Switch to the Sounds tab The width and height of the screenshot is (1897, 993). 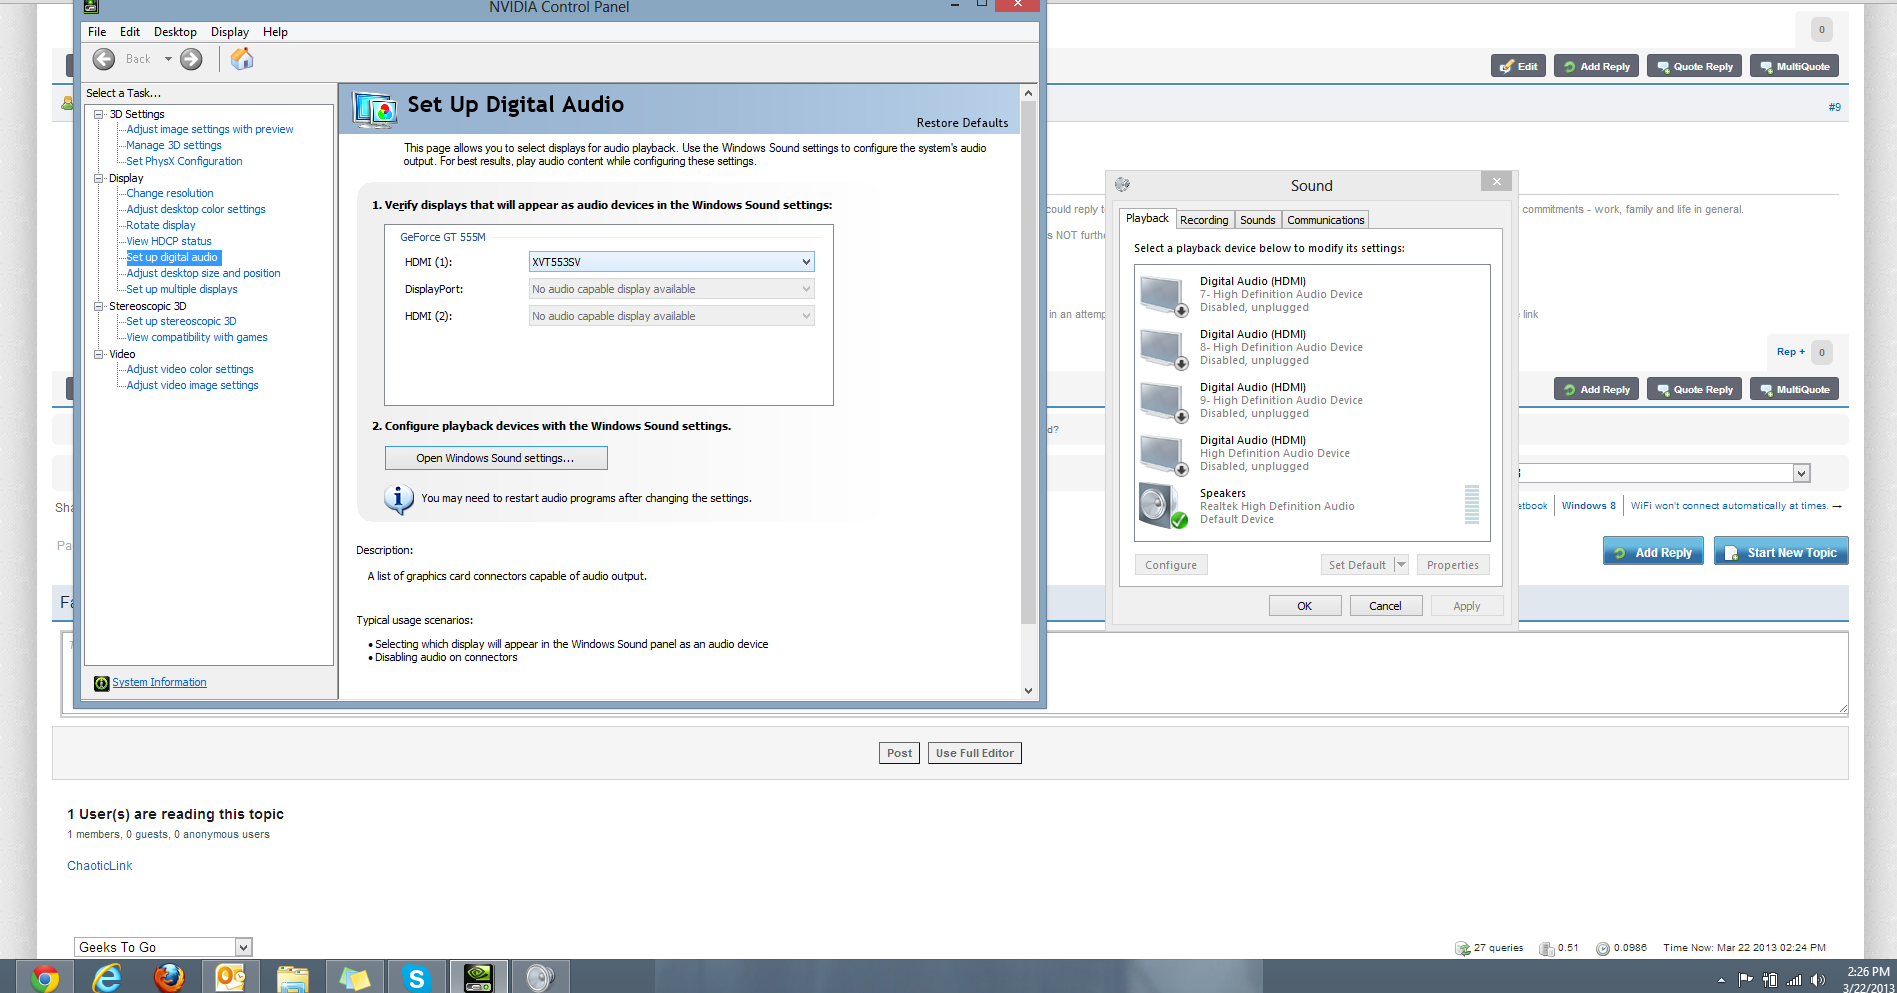tap(1257, 220)
